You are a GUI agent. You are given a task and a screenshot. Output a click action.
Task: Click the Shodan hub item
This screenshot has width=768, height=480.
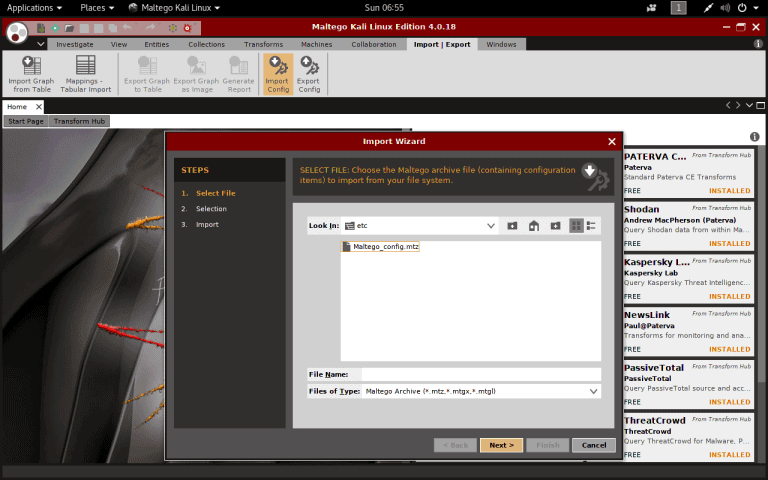pyautogui.click(x=688, y=226)
